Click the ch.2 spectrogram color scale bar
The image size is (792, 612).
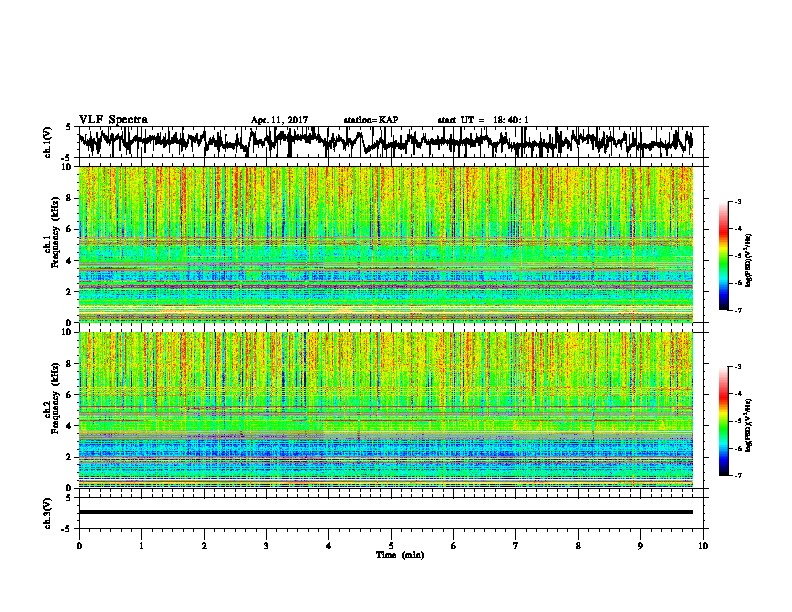tap(724, 421)
